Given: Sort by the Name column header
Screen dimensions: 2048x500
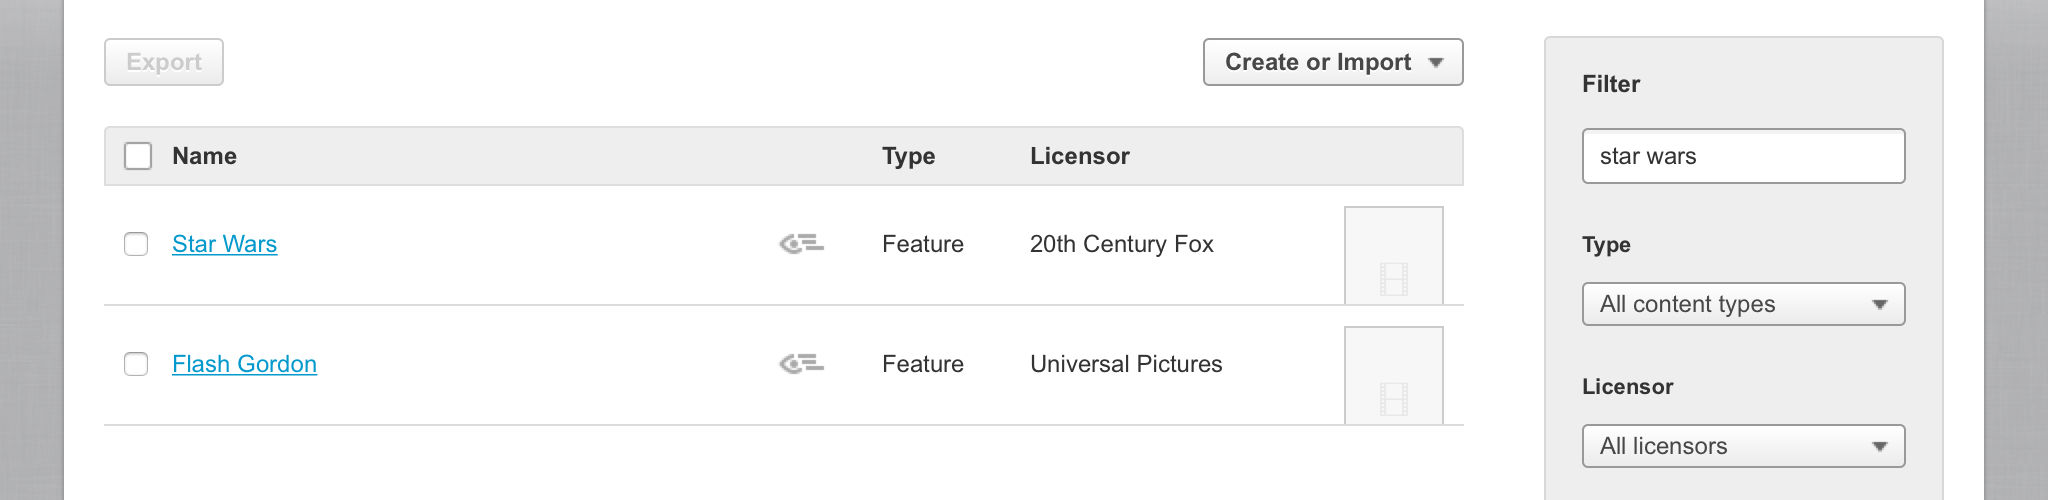Looking at the screenshot, I should 204,156.
